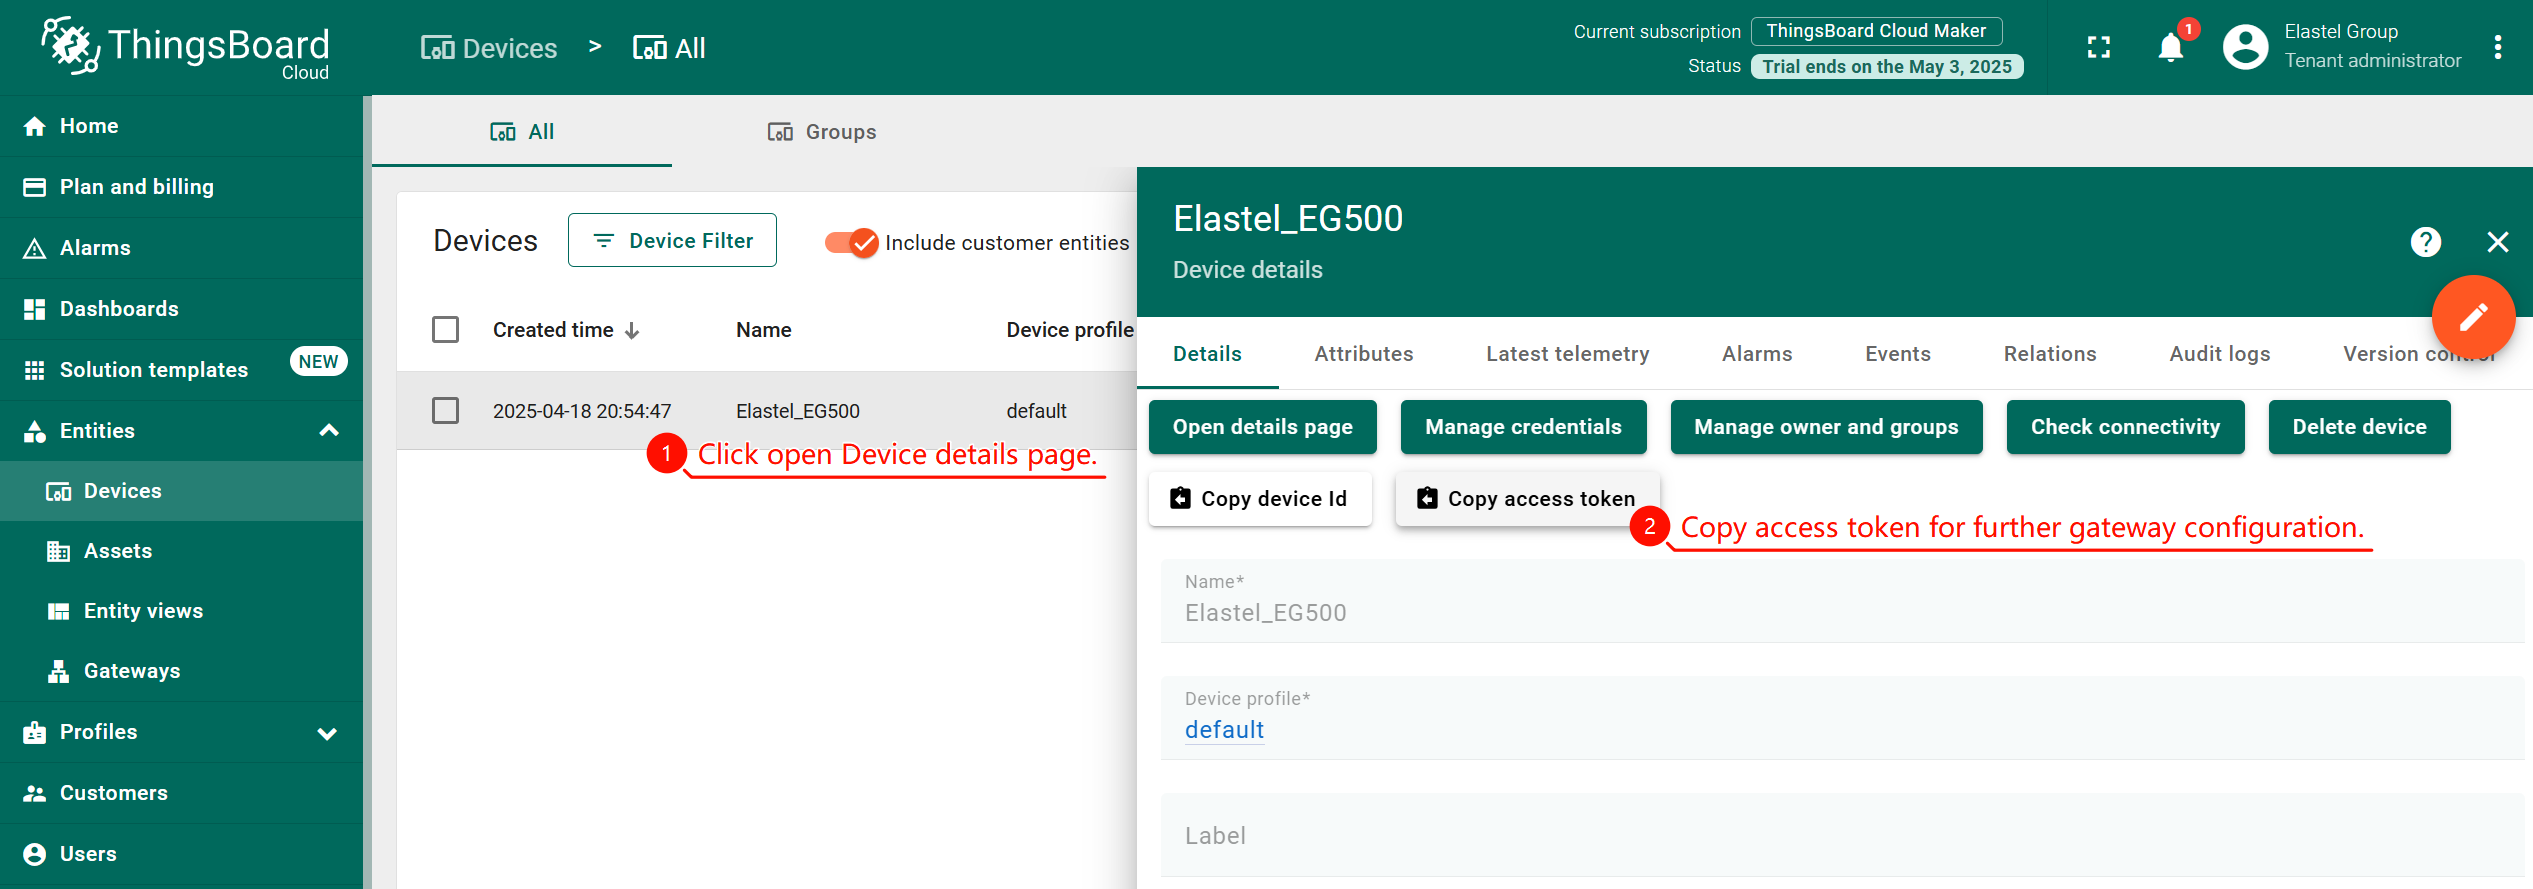Open help for device details

click(2425, 242)
